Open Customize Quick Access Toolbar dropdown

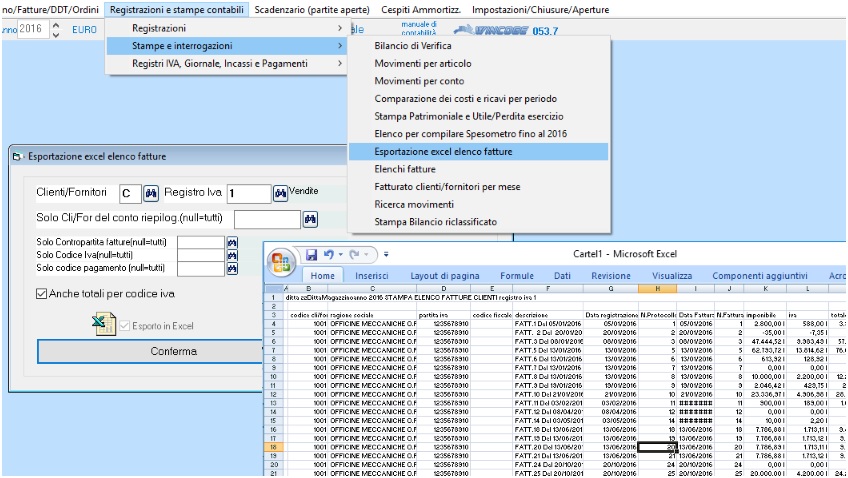pyautogui.click(x=386, y=254)
